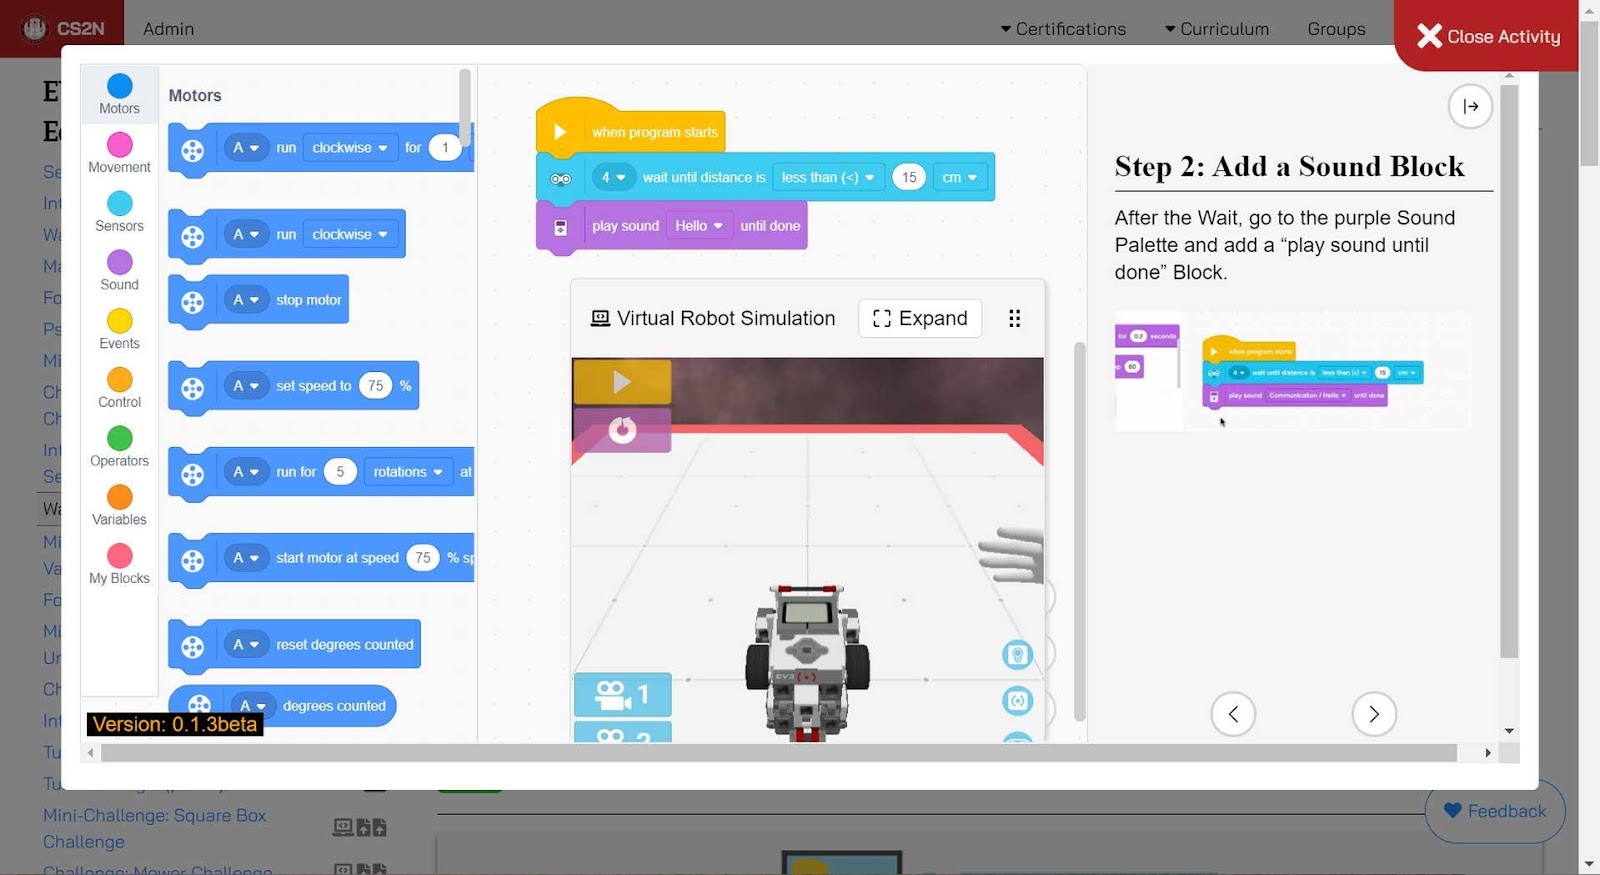Click the simulation panel vertical scrollbar
1600x875 pixels.
[x=1079, y=531]
